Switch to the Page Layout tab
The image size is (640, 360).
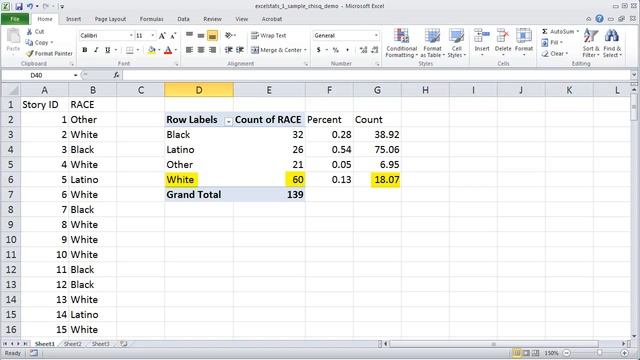click(110, 19)
